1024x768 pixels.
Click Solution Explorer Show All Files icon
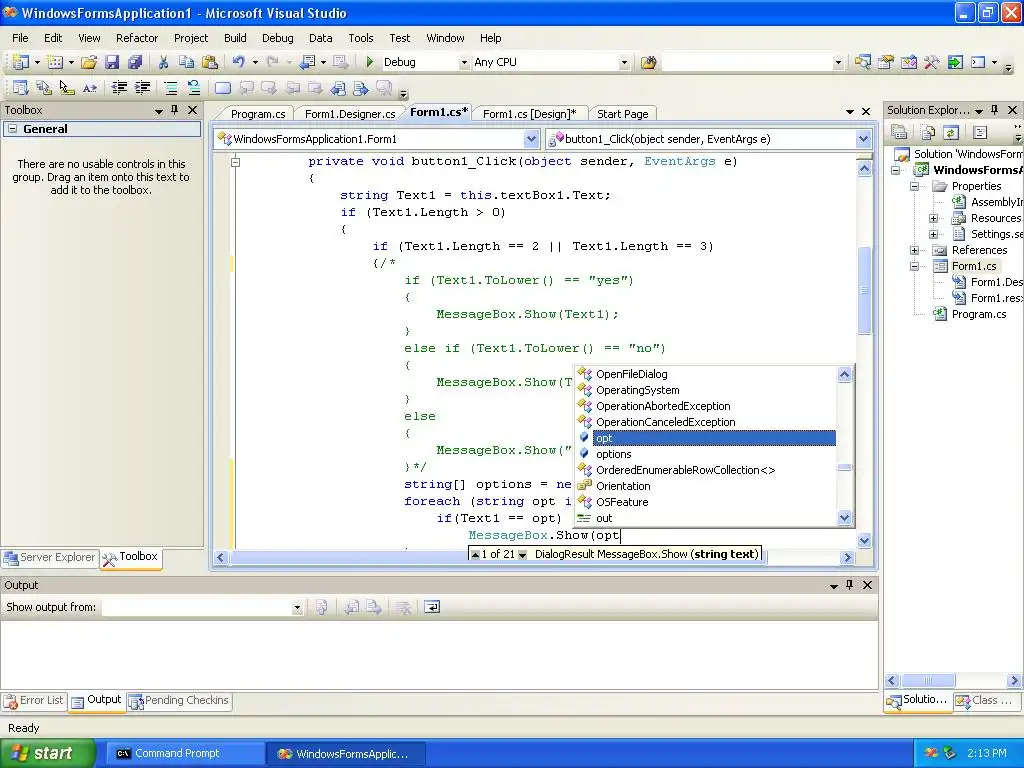[927, 133]
